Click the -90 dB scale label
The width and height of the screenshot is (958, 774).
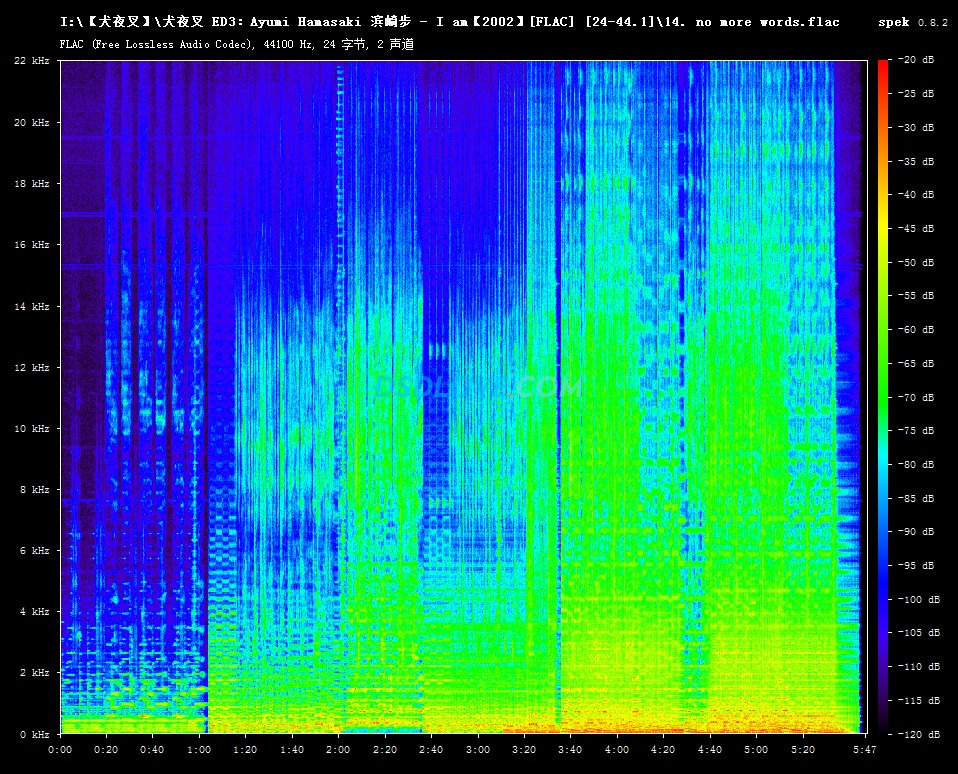916,532
